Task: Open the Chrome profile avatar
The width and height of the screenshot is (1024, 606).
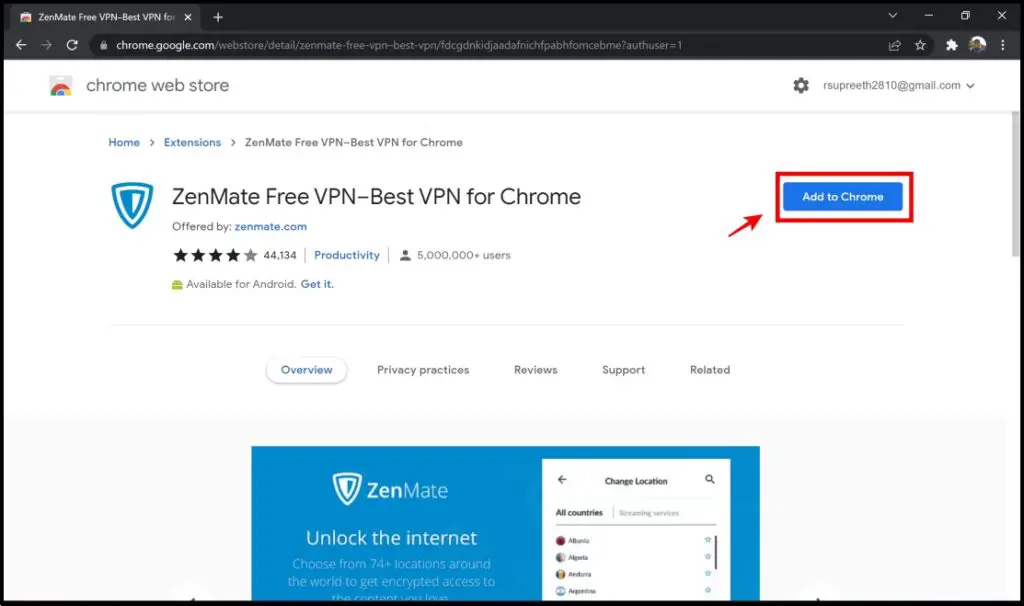Action: pyautogui.click(x=977, y=44)
